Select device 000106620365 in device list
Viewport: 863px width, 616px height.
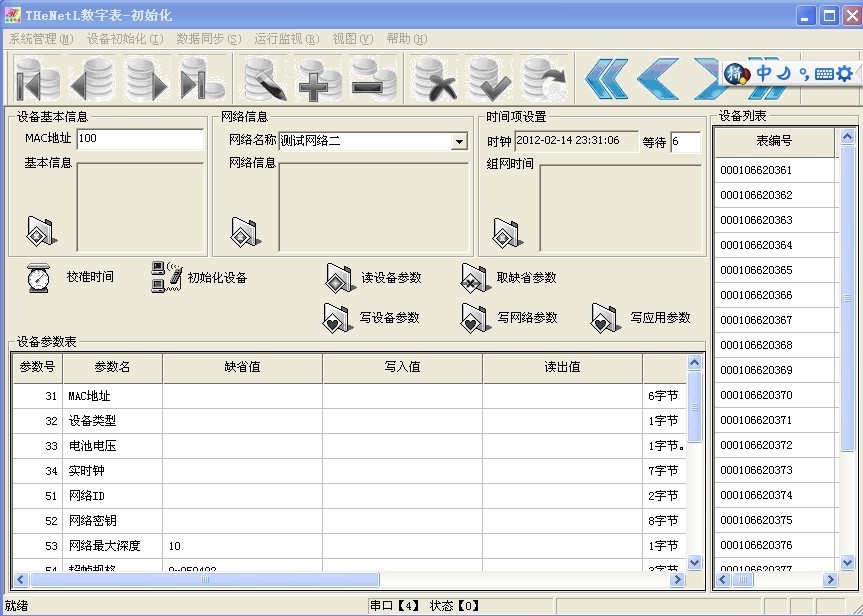pyautogui.click(x=756, y=270)
